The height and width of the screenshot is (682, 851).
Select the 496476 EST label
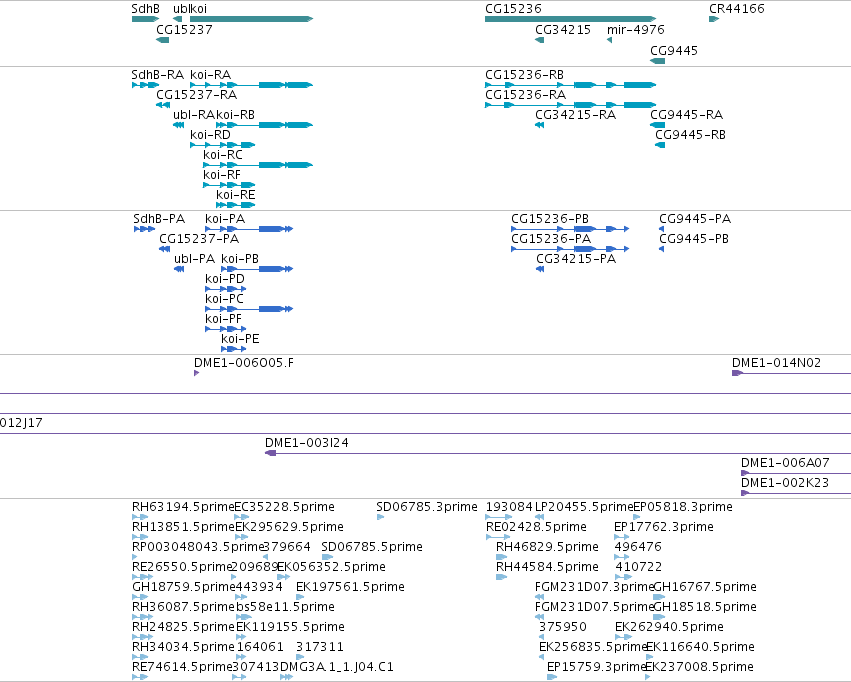click(638, 547)
